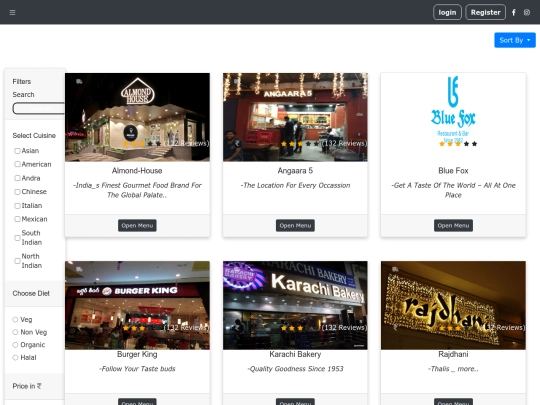Open Menu for Blue Fox
The width and height of the screenshot is (540, 405).
coord(453,226)
